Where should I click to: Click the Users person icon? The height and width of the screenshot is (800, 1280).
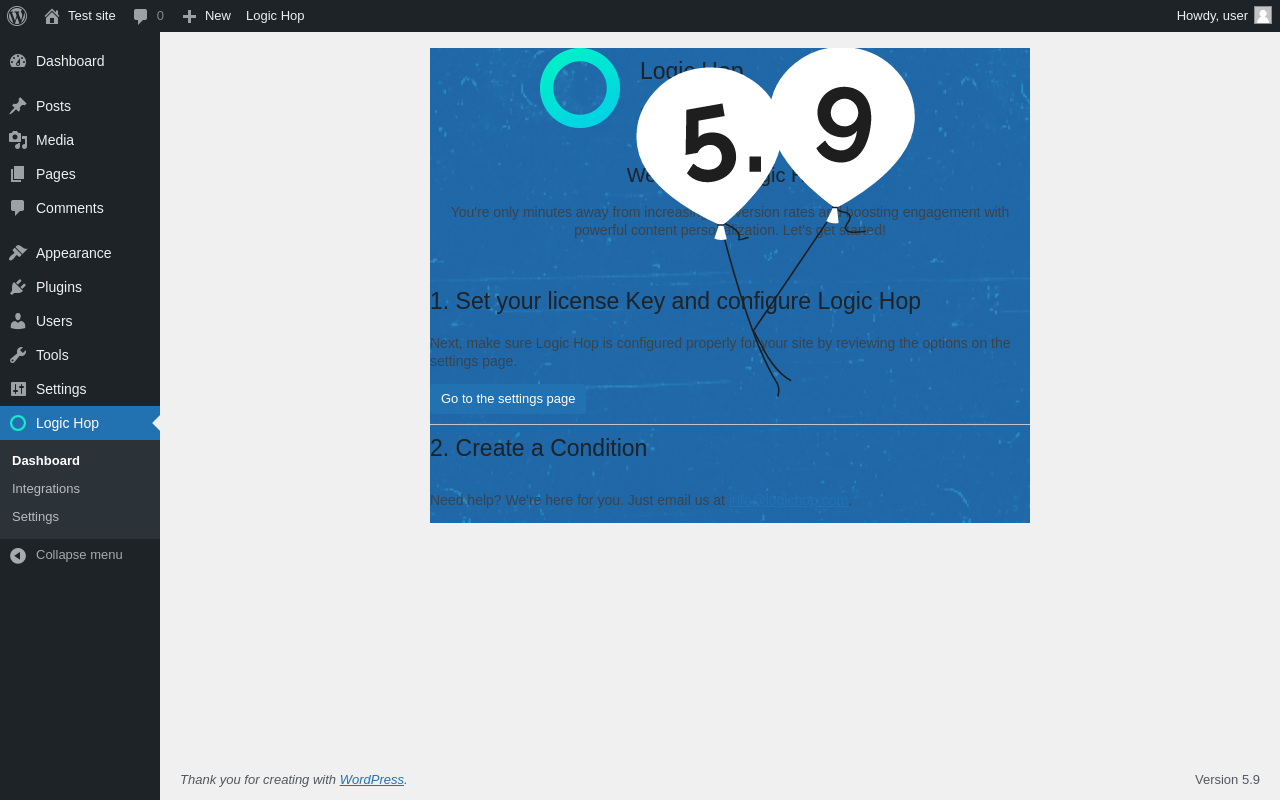point(18,321)
